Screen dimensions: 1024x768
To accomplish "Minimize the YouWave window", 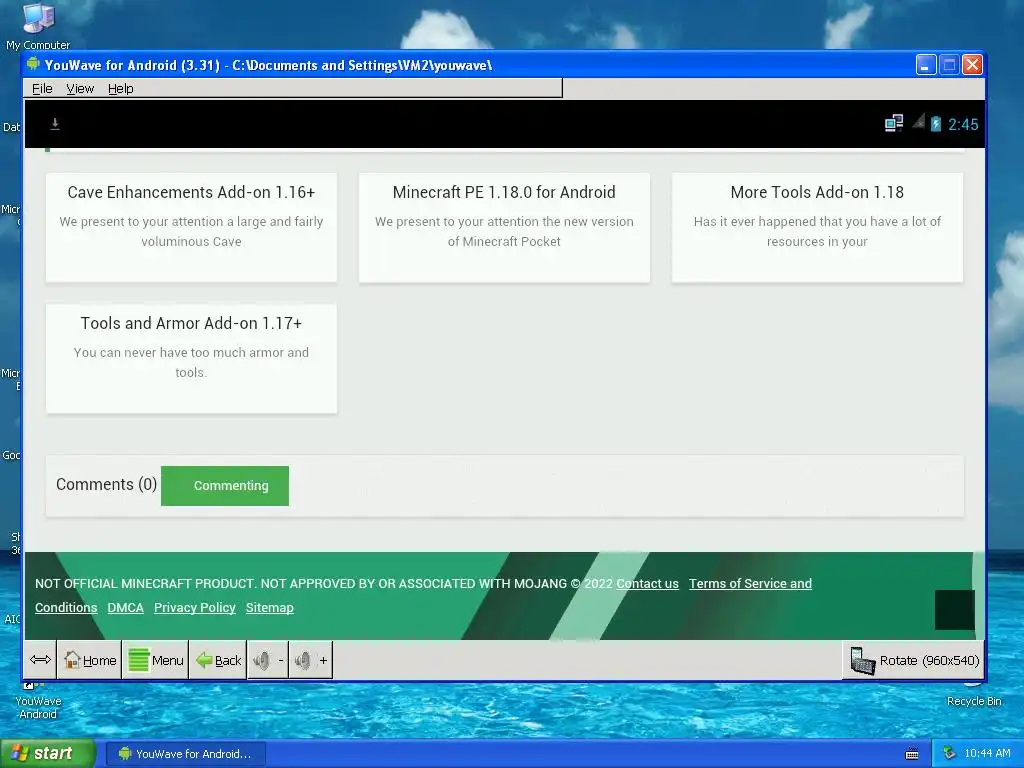I will (925, 65).
